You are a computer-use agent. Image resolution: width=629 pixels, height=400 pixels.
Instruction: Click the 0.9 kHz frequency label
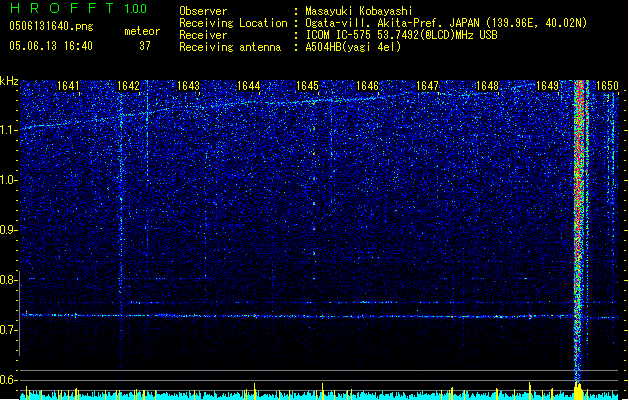[9, 230]
